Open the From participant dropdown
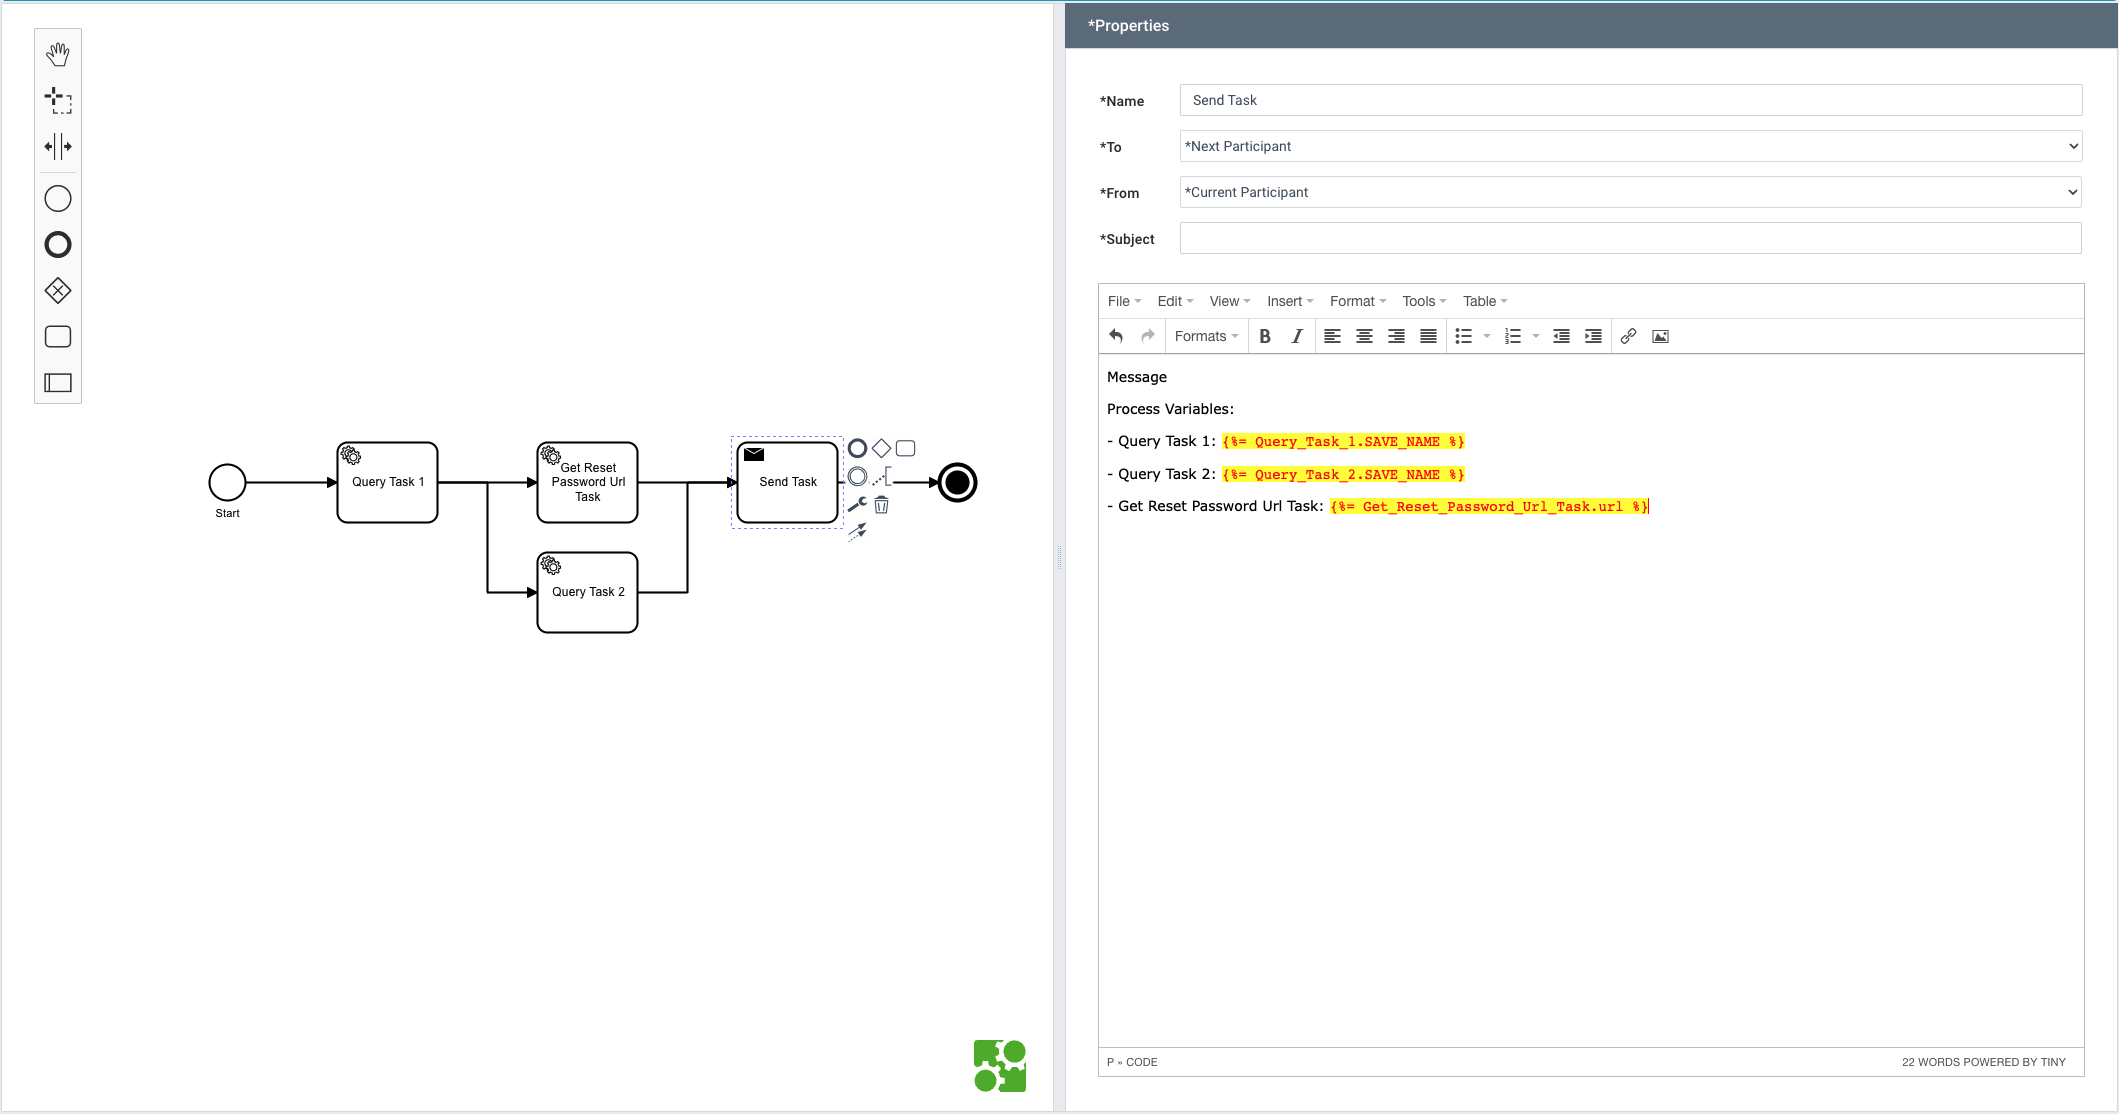 coord(1630,192)
